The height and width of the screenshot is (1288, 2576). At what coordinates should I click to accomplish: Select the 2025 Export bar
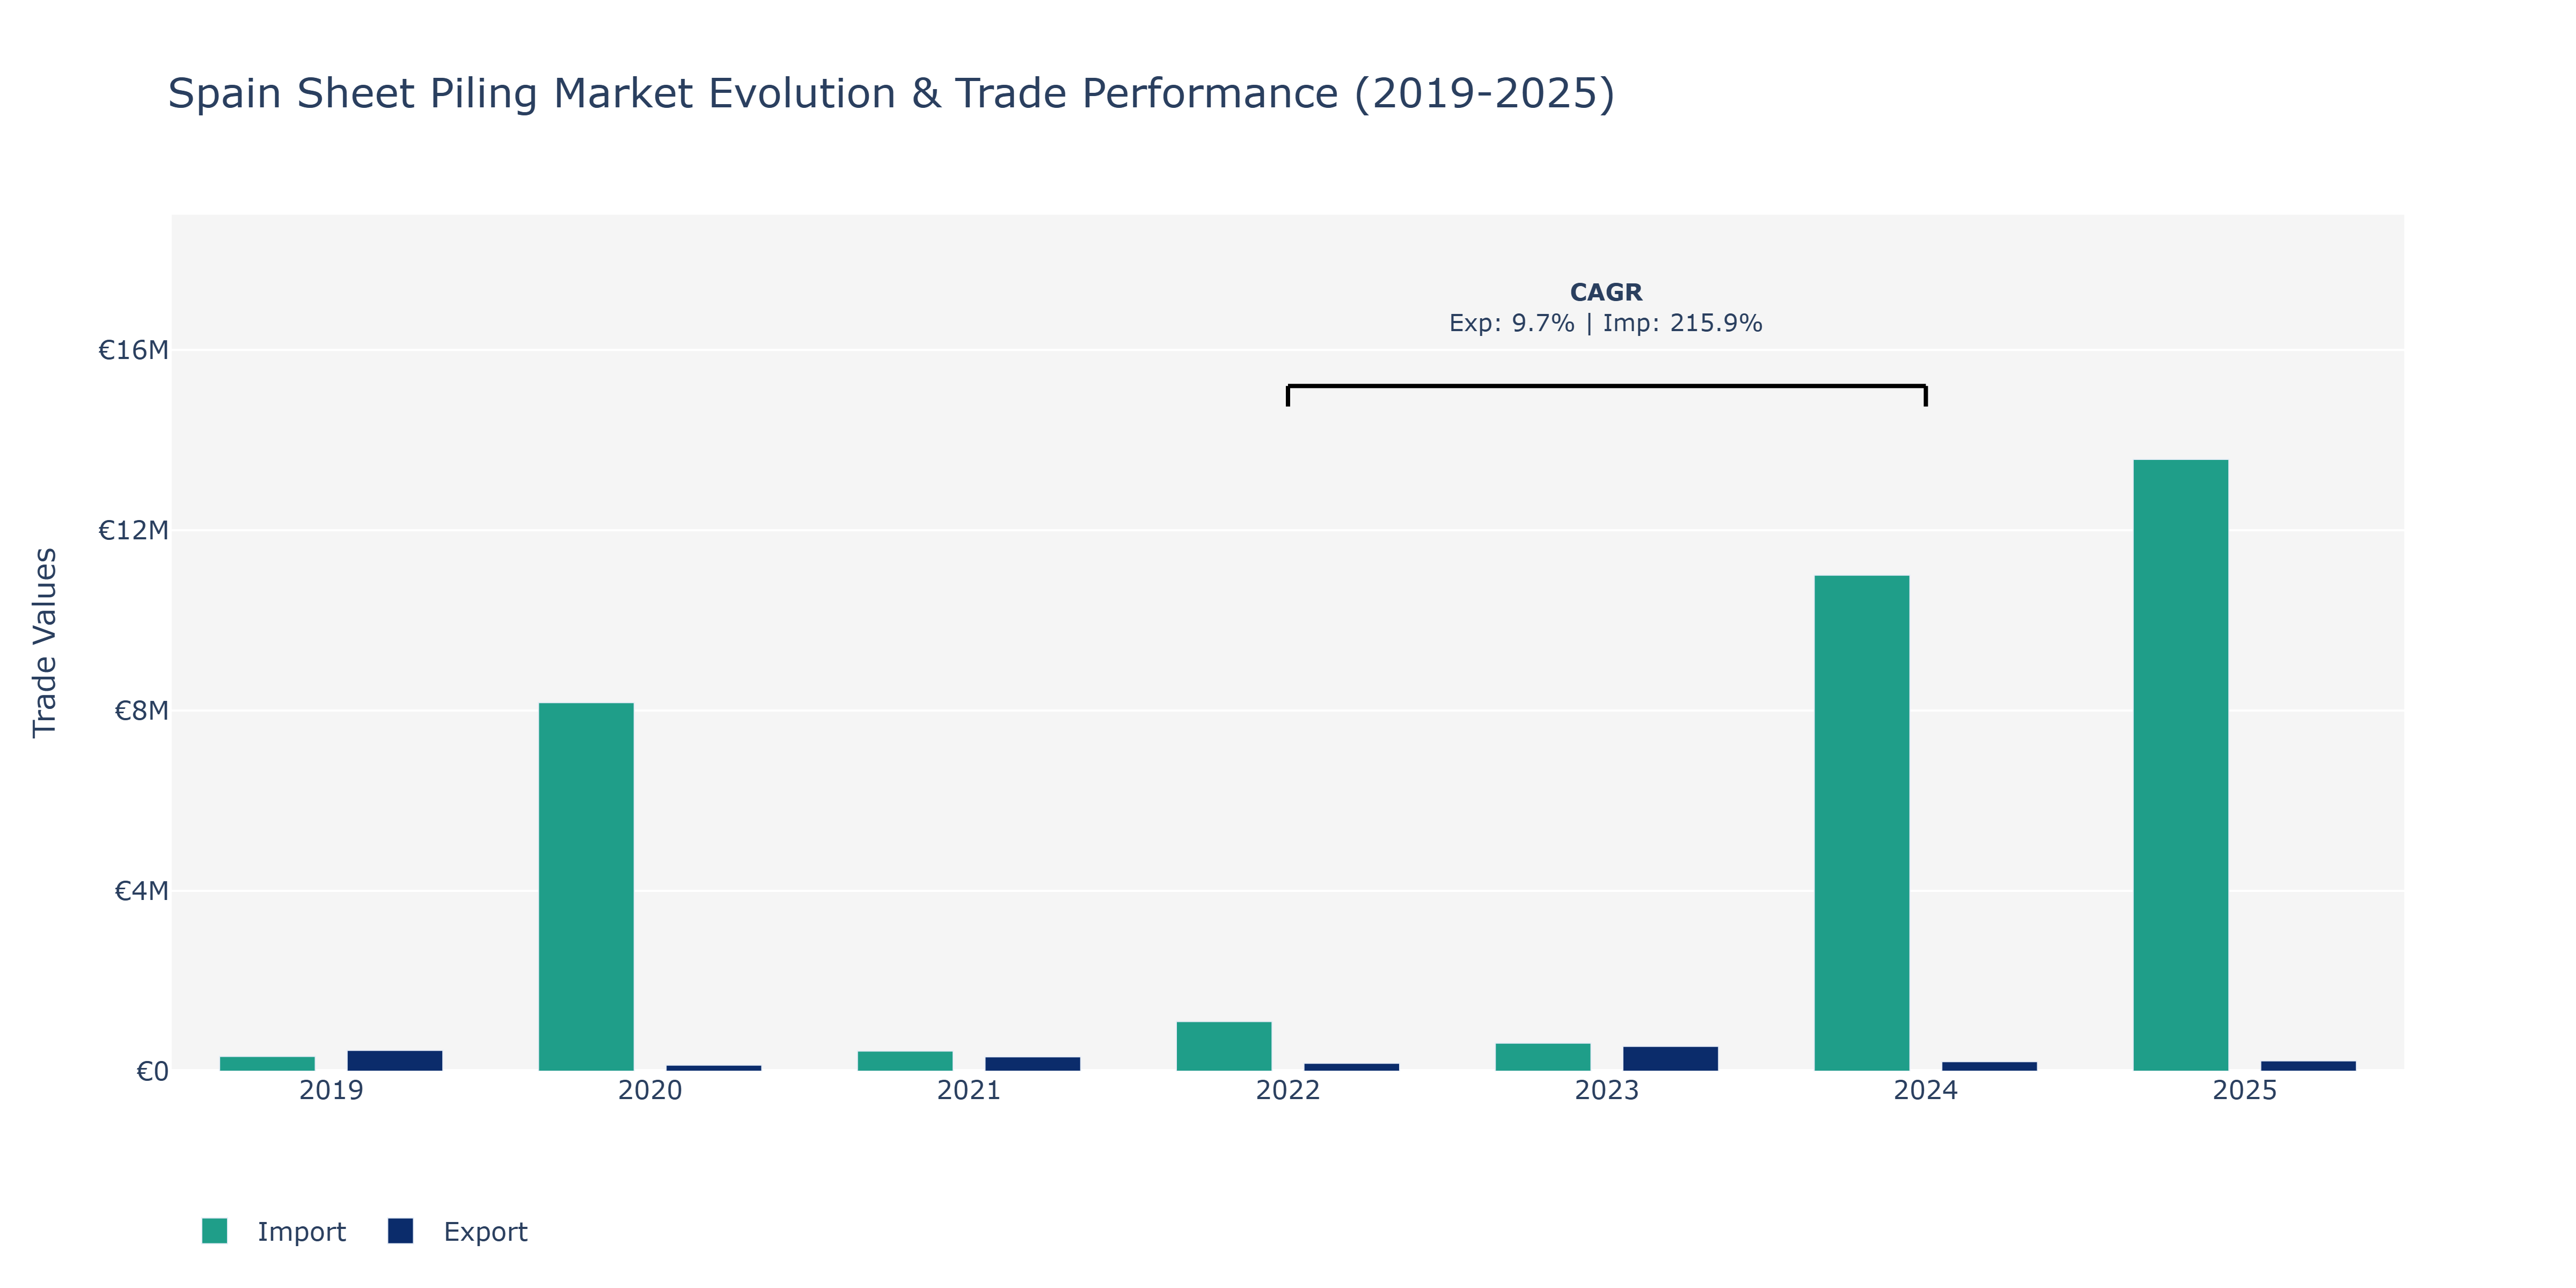(2308, 1066)
